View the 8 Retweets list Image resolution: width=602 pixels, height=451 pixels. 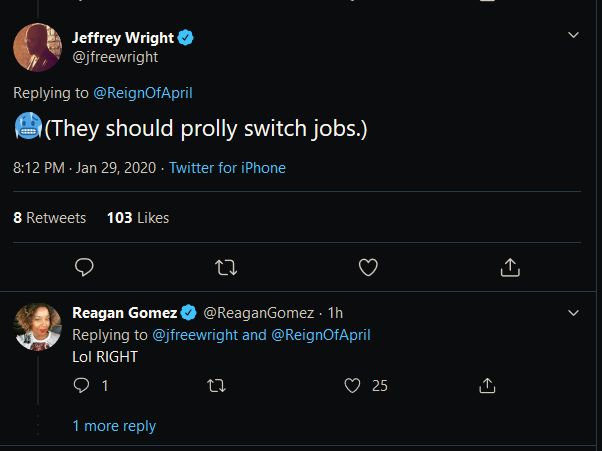pyautogui.click(x=50, y=217)
